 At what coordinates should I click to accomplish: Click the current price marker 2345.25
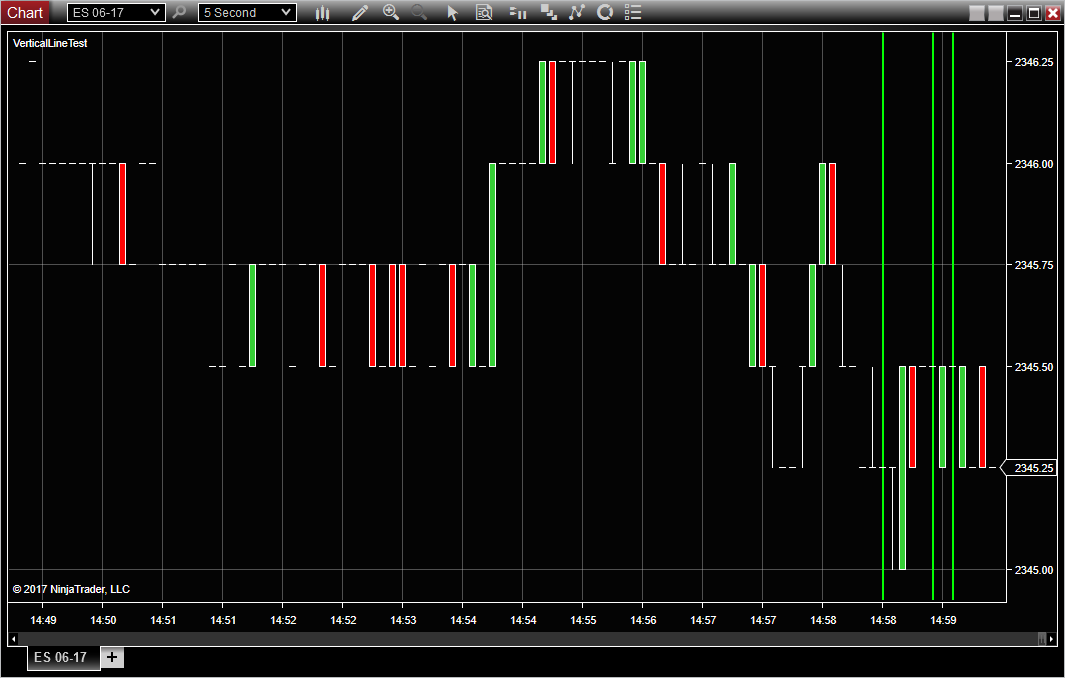point(1030,468)
